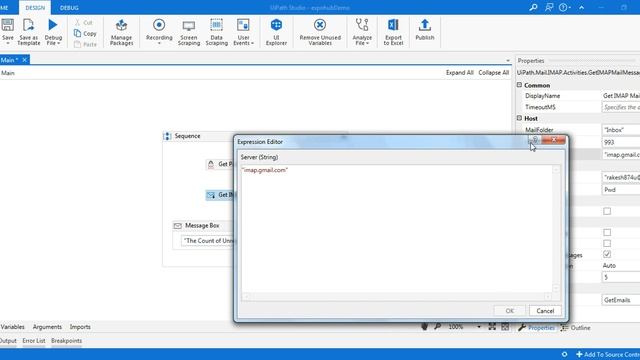Click the vertical scrollbar in Expression Editor
The width and height of the screenshot is (640, 360).
click(x=556, y=229)
